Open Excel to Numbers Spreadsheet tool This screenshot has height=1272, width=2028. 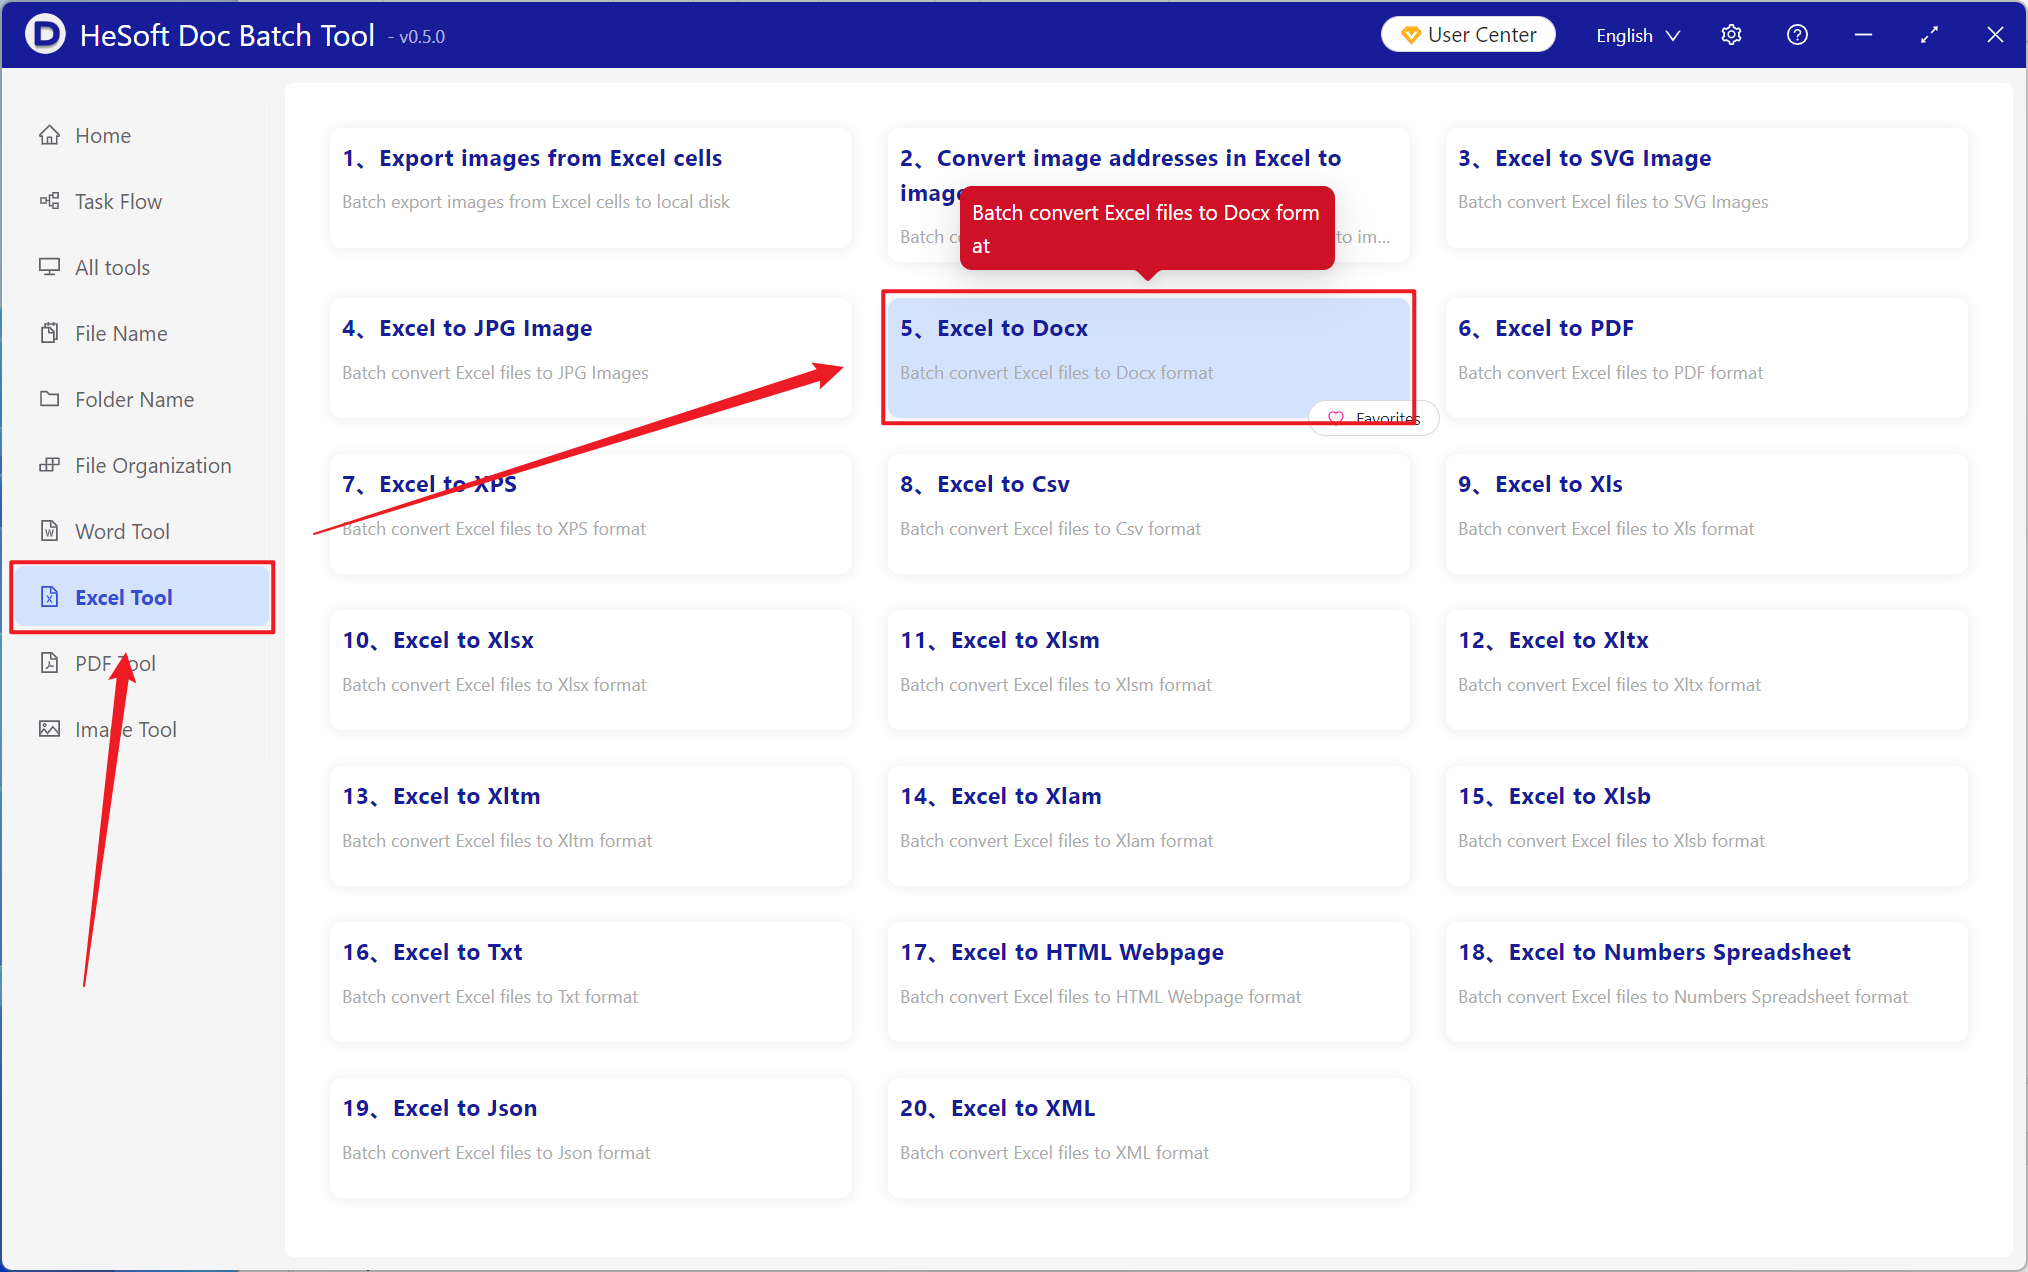[x=1706, y=982]
